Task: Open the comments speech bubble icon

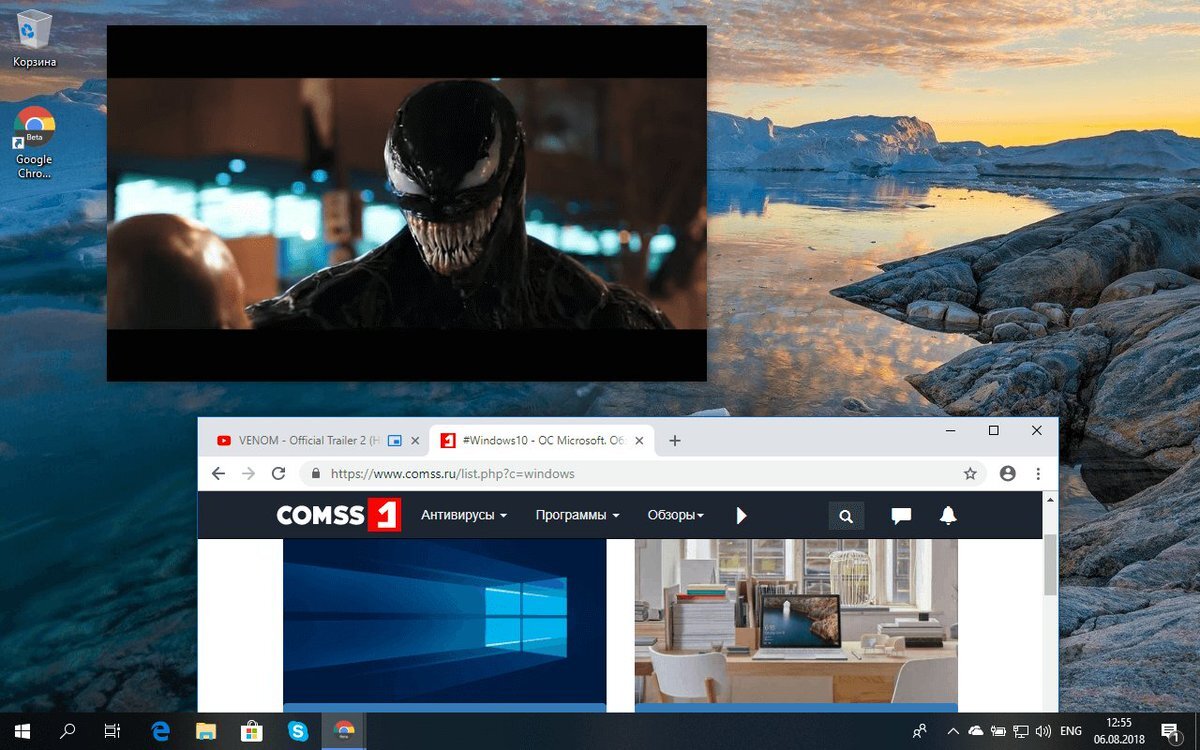Action: (901, 516)
